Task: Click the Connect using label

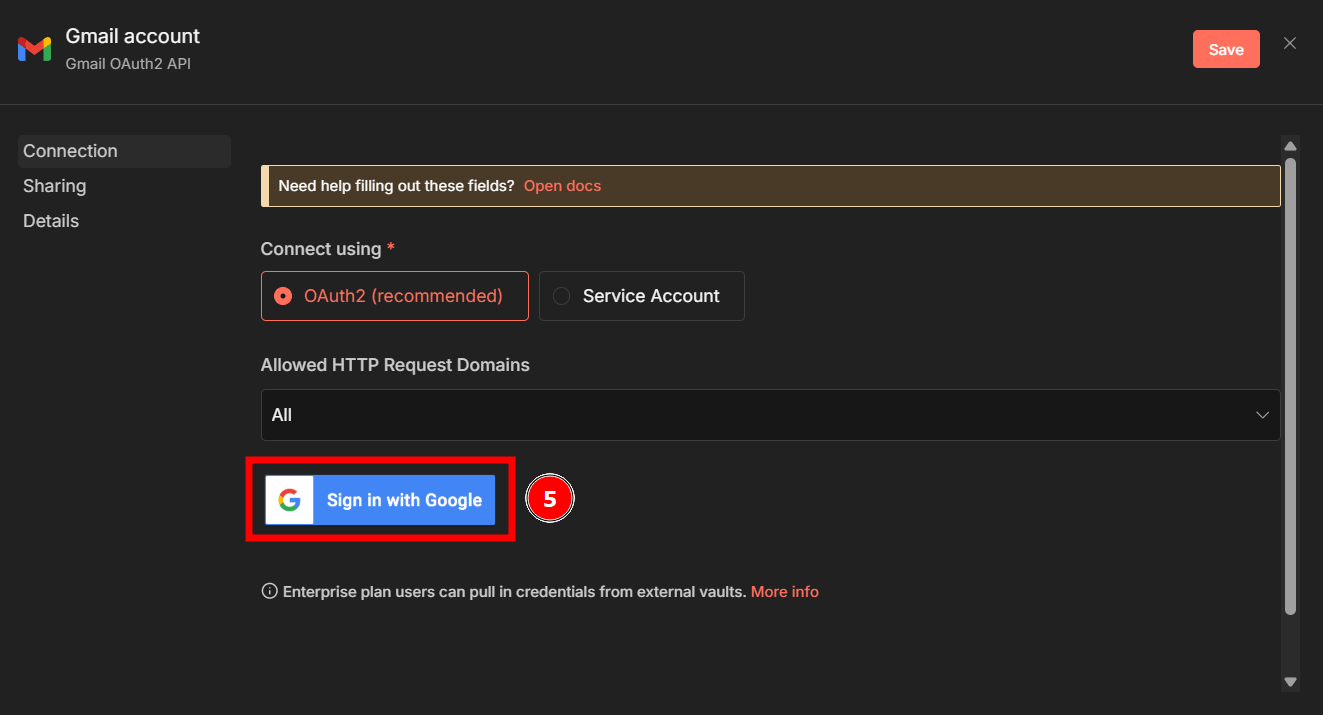Action: point(321,249)
